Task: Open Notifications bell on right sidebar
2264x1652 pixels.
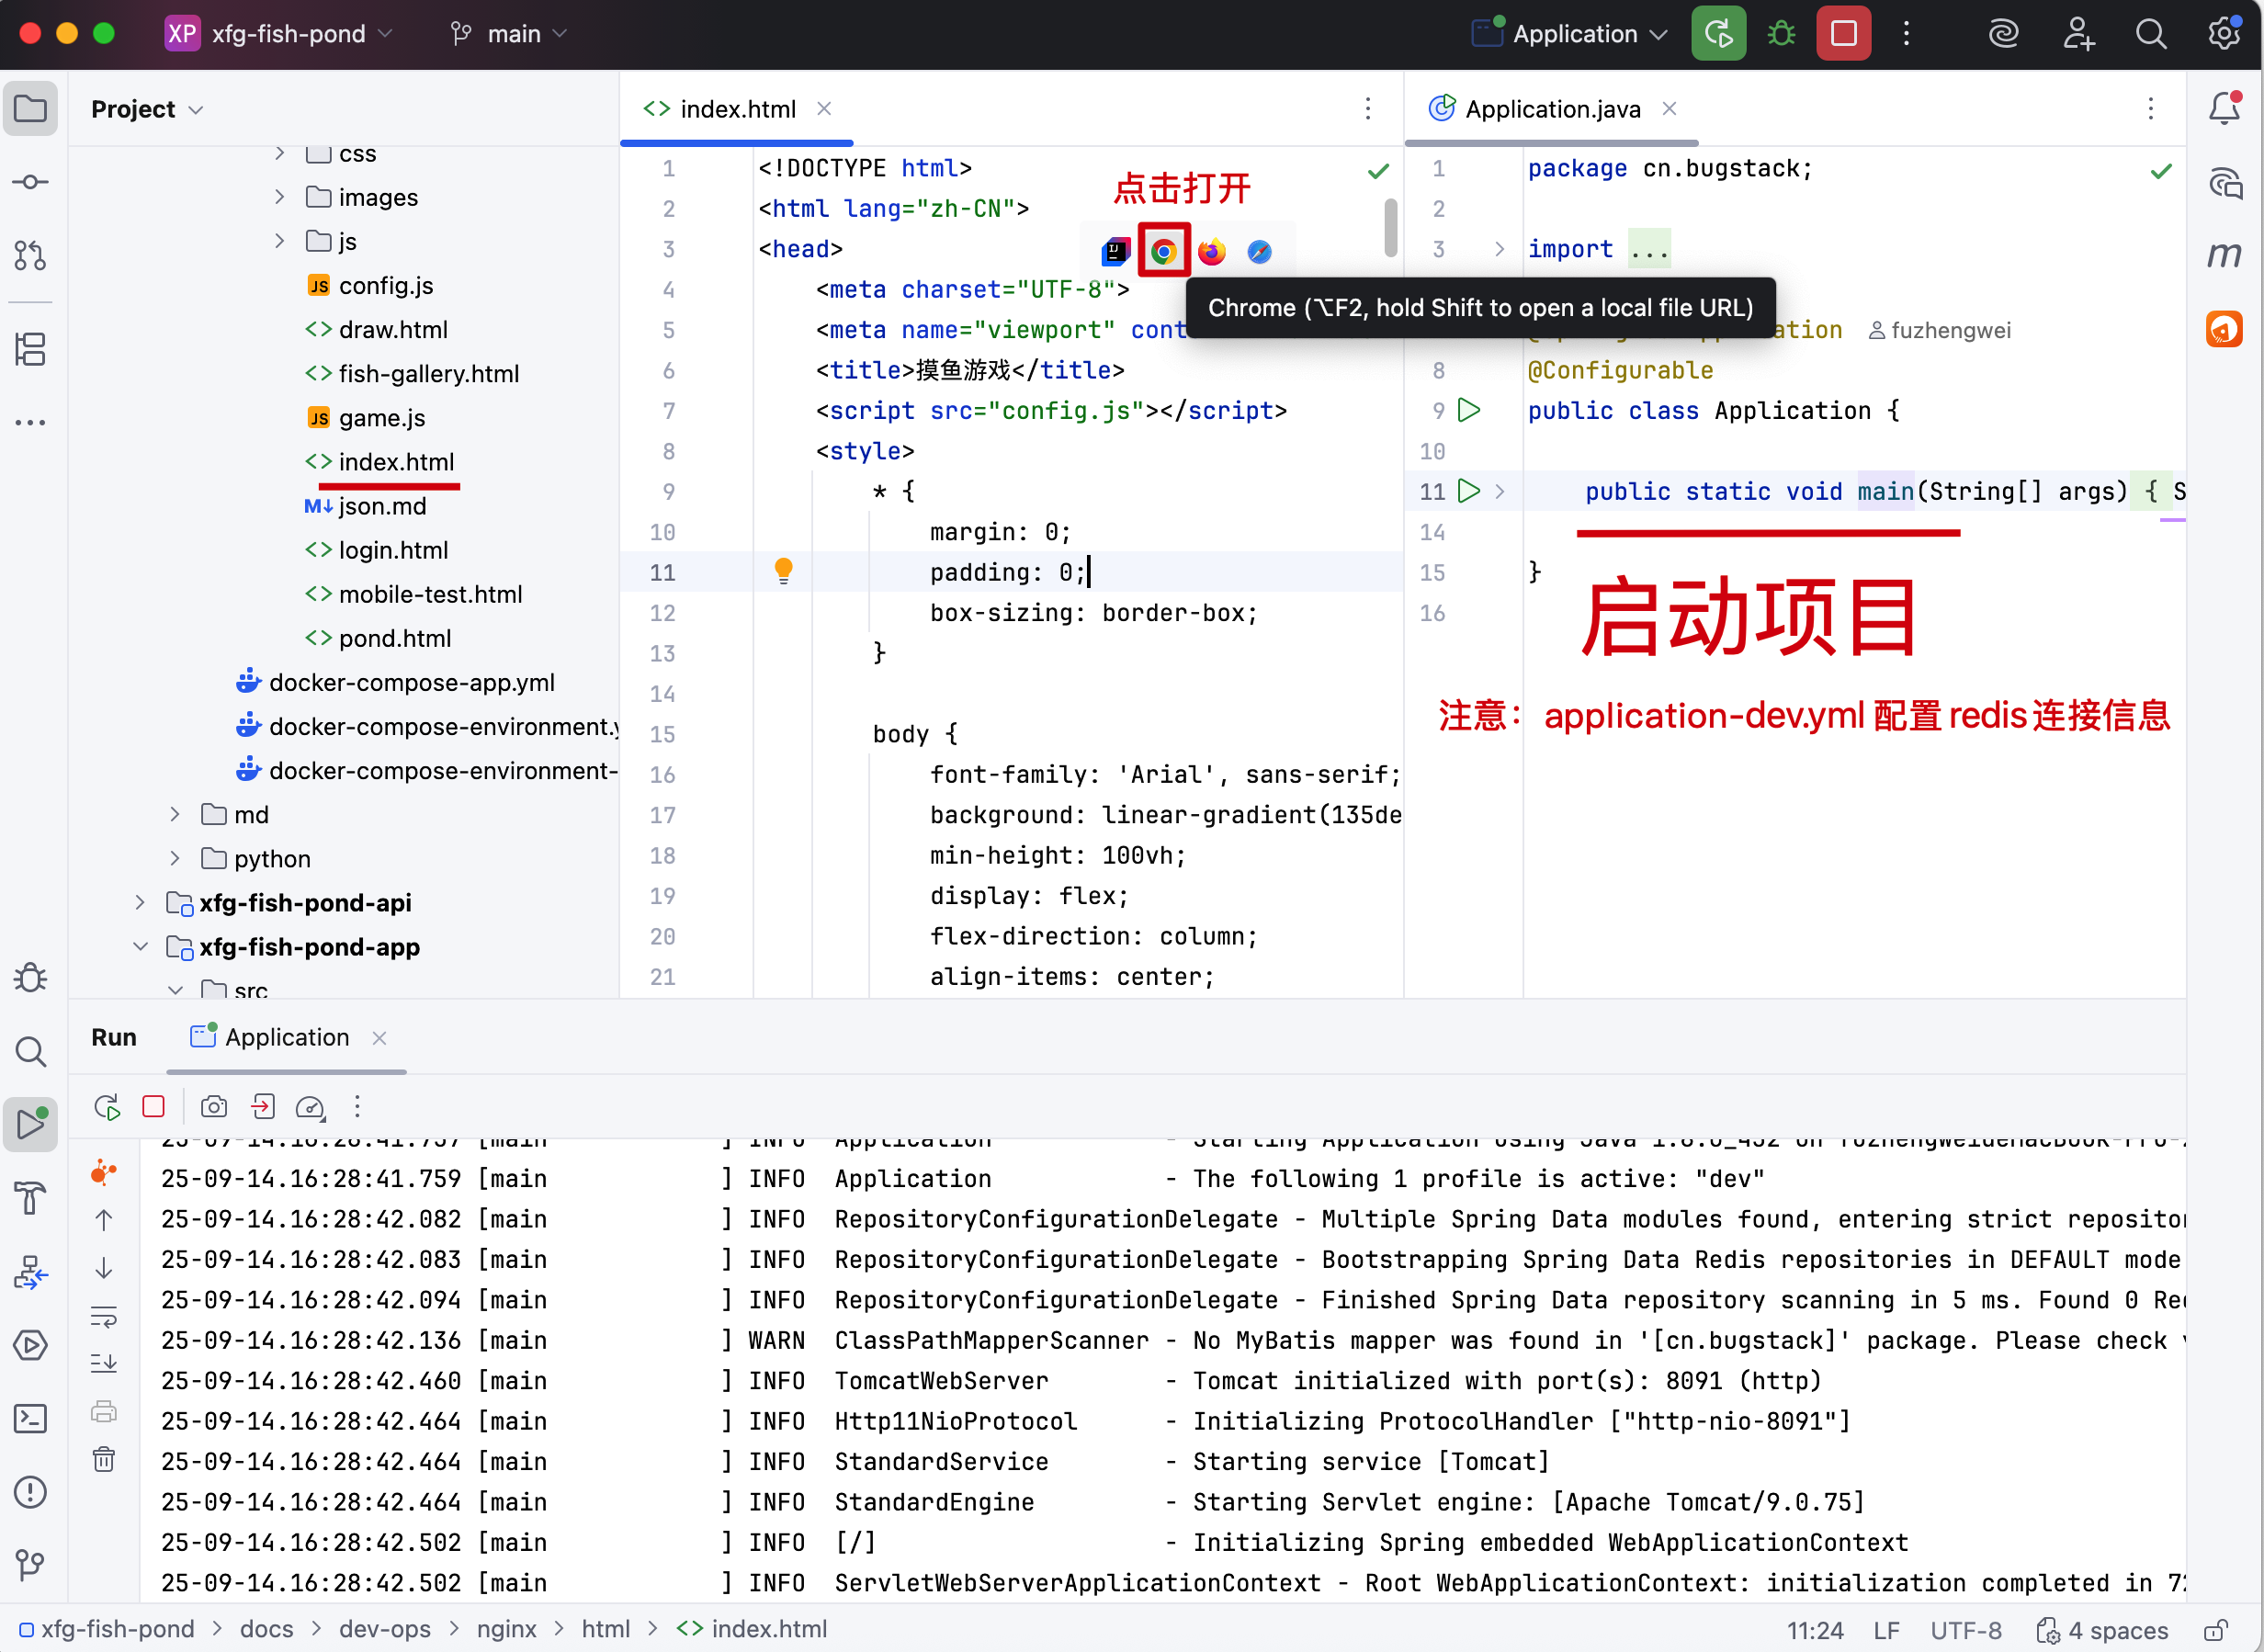Action: 2224,108
